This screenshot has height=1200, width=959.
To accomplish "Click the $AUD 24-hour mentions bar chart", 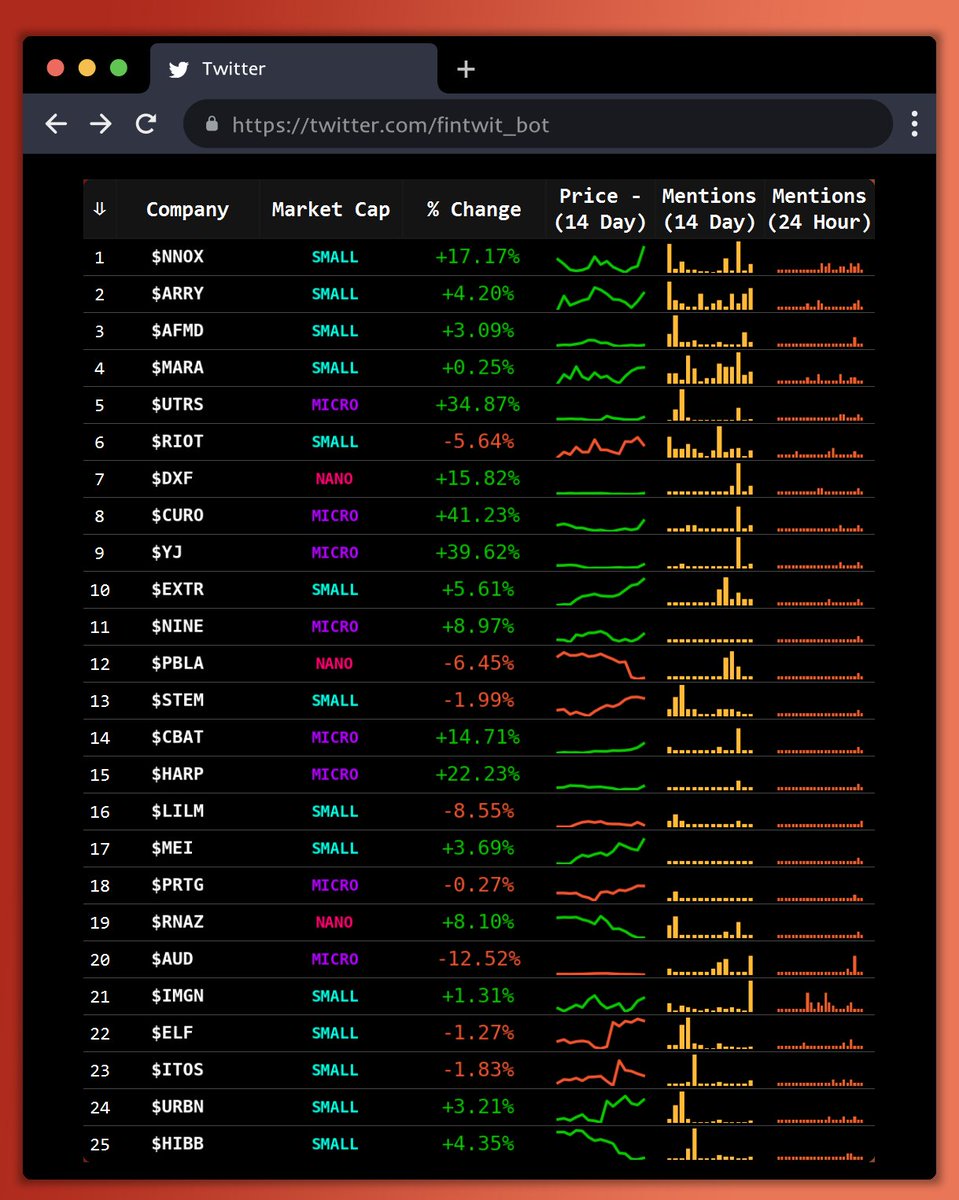I will (820, 965).
